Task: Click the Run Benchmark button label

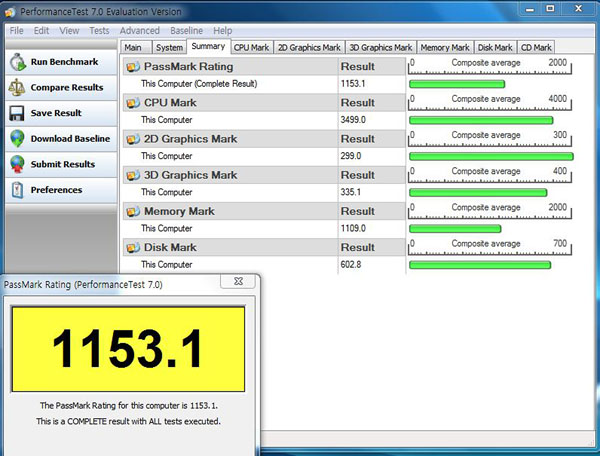Action: (x=64, y=62)
